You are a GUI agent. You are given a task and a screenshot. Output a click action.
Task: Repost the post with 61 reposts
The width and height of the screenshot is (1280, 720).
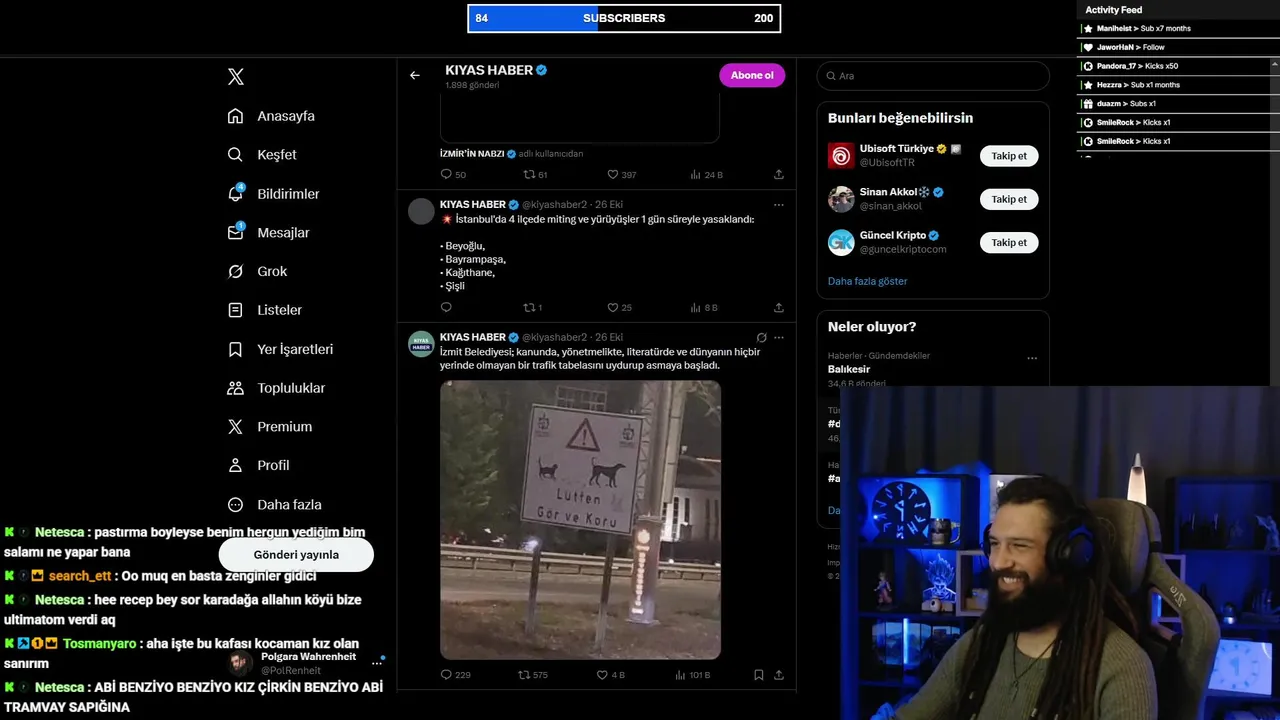tap(535, 174)
